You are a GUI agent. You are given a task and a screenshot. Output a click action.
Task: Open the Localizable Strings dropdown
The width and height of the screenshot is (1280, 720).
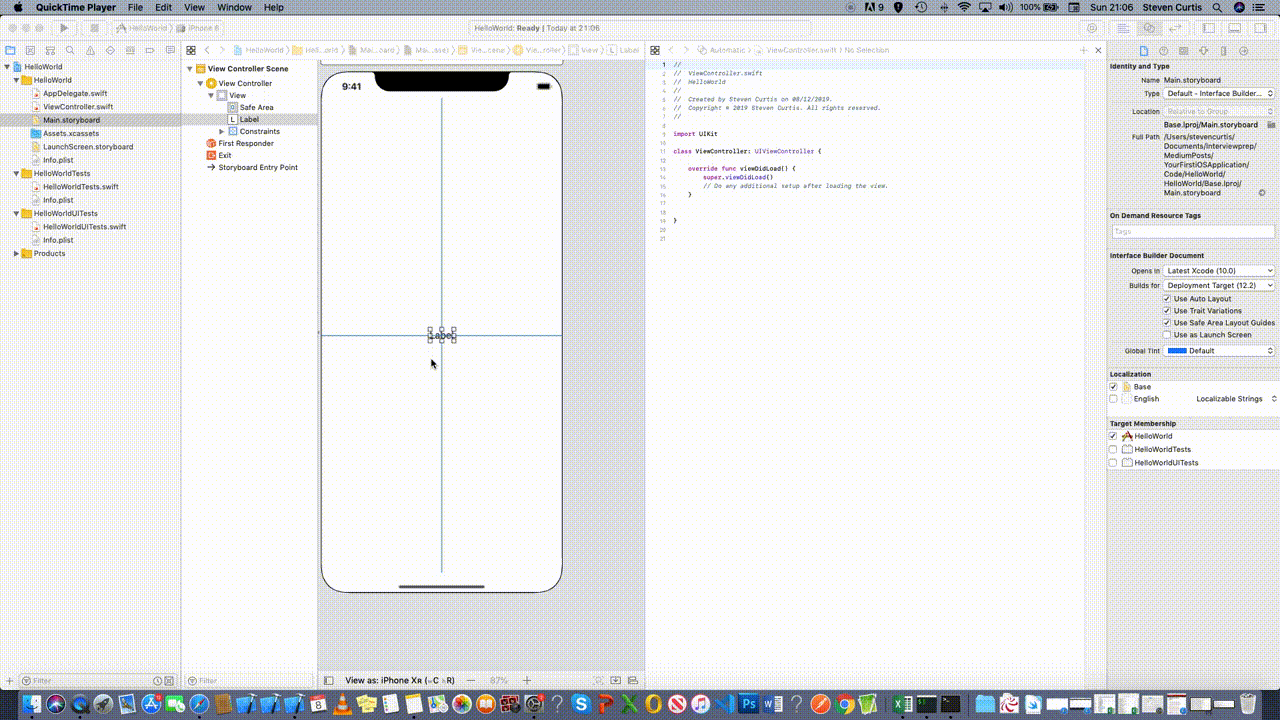click(x=1236, y=399)
